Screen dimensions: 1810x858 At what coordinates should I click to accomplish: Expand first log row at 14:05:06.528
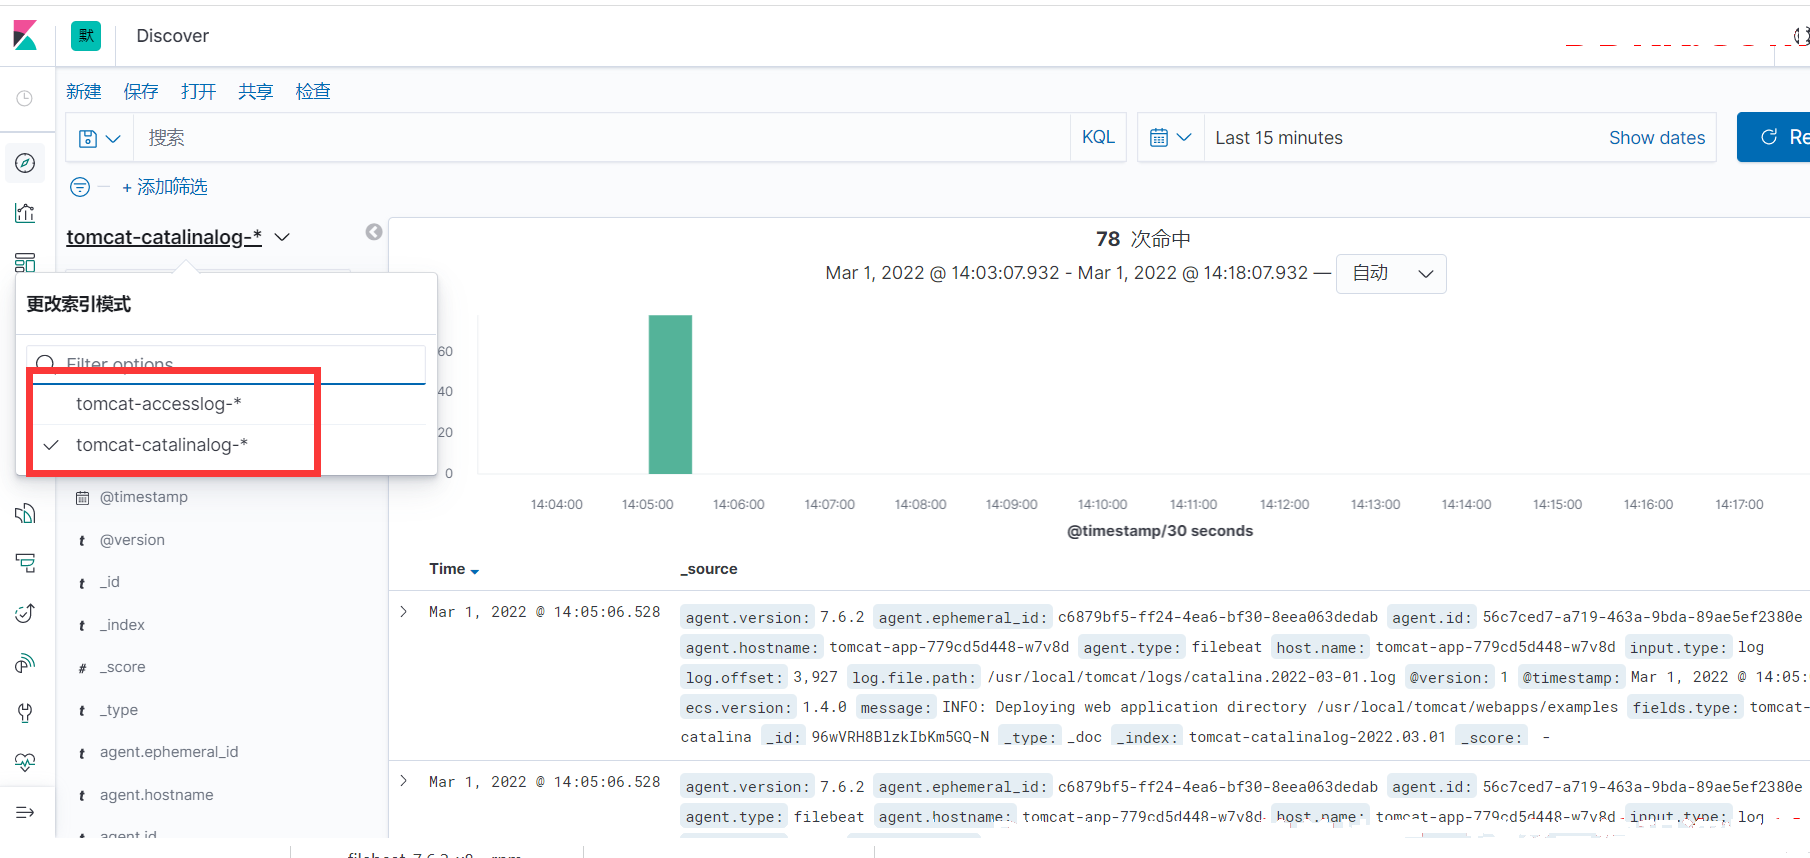tap(404, 612)
